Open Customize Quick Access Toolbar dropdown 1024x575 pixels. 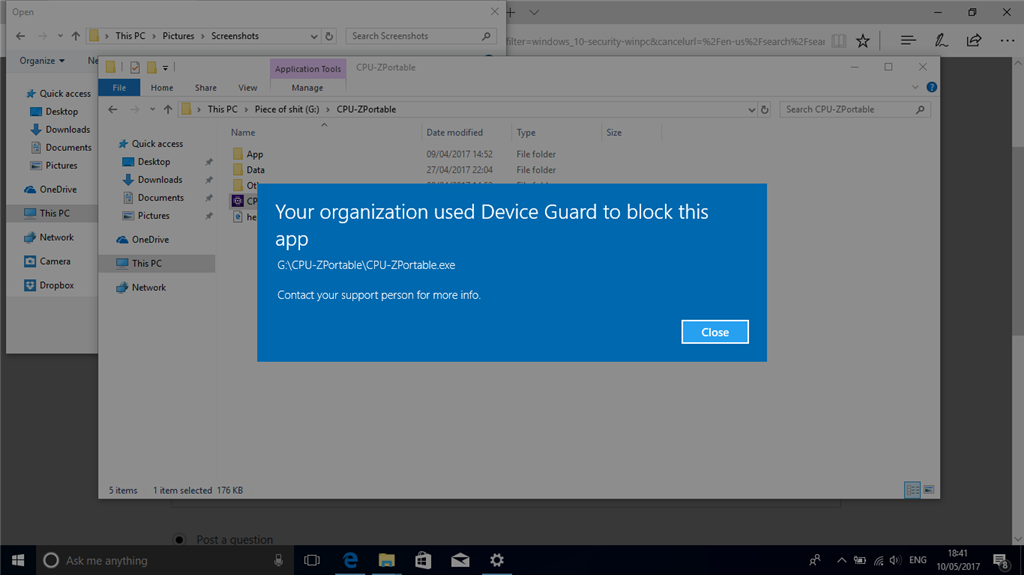click(x=165, y=67)
